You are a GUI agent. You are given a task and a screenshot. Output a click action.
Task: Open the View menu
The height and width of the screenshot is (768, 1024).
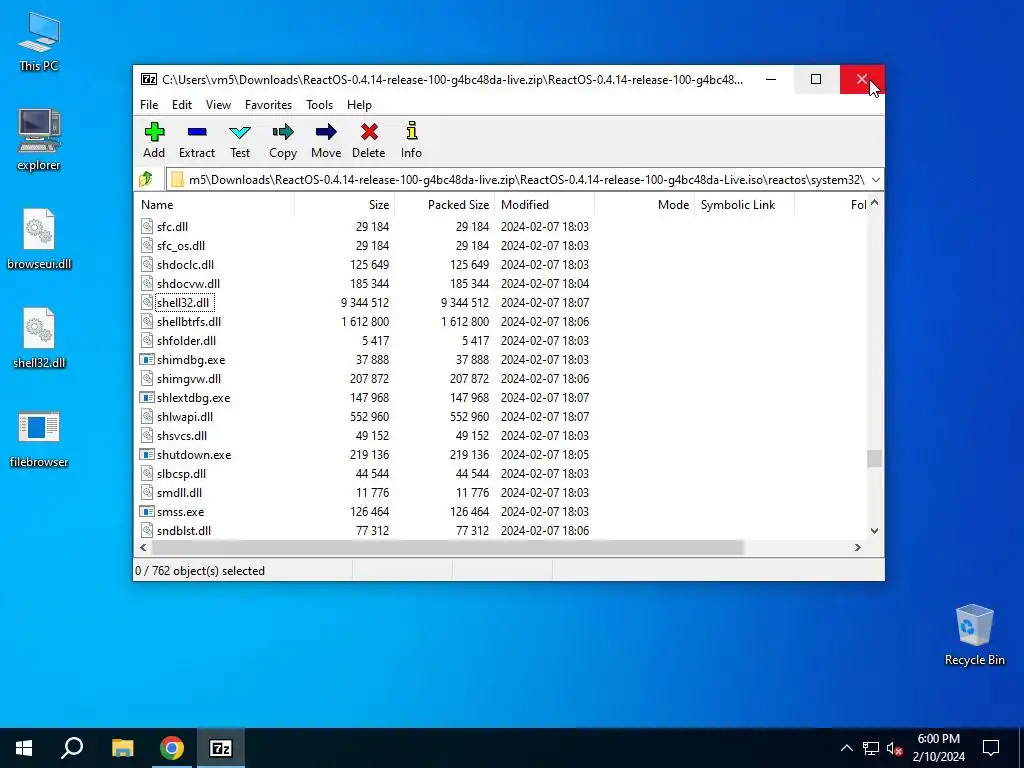point(218,104)
